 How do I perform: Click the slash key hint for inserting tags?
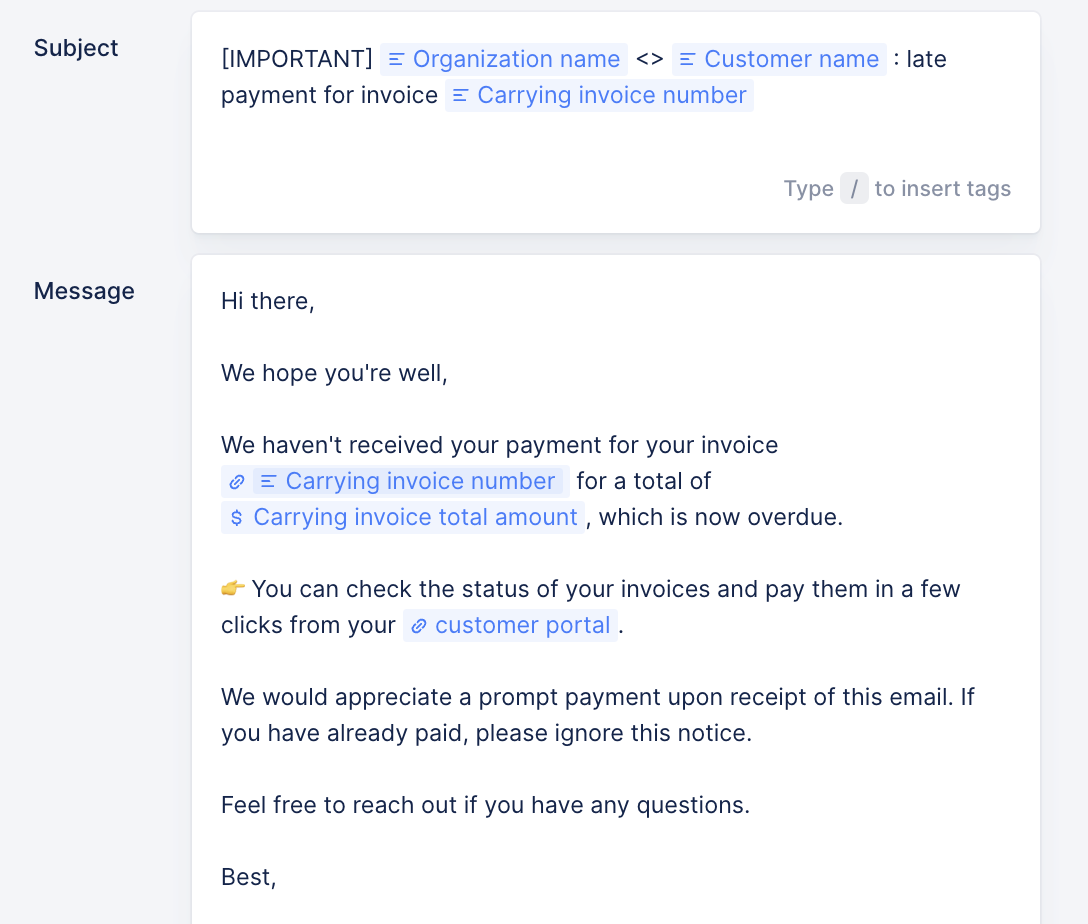tap(854, 188)
